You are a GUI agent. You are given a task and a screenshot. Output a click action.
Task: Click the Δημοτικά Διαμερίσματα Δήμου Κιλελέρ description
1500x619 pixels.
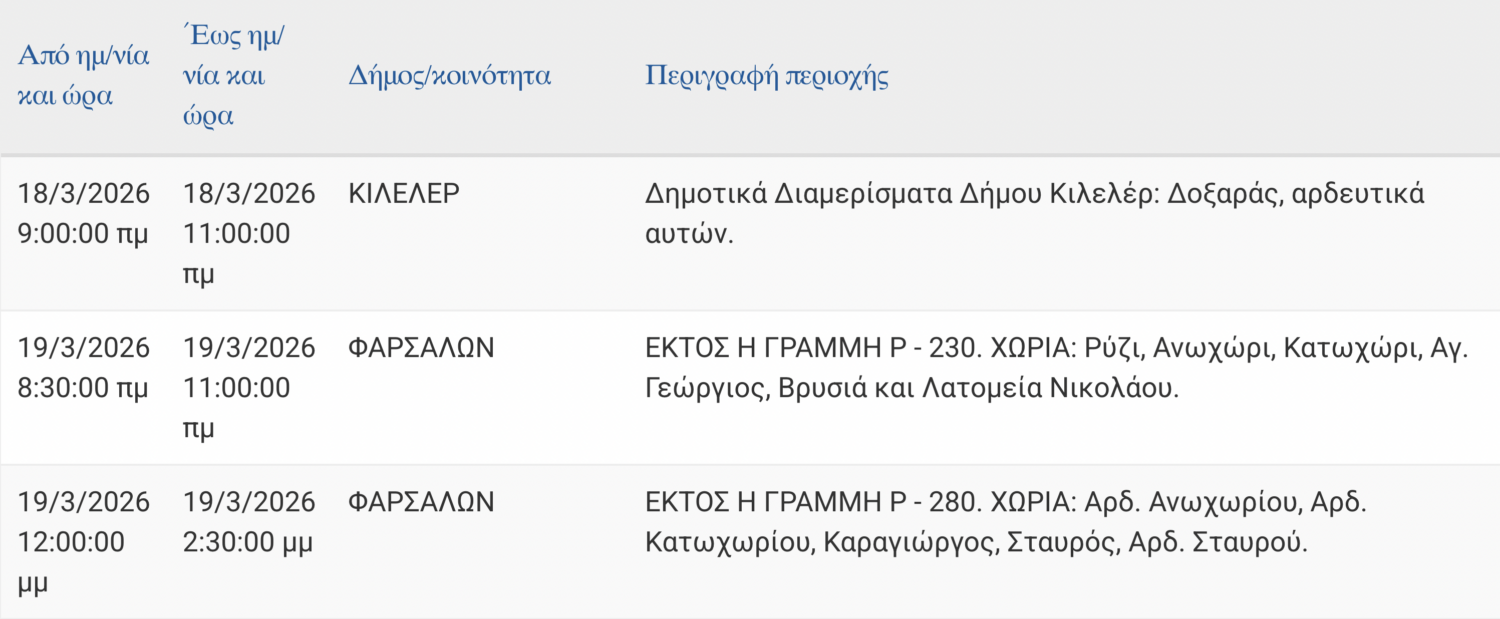pos(1034,214)
